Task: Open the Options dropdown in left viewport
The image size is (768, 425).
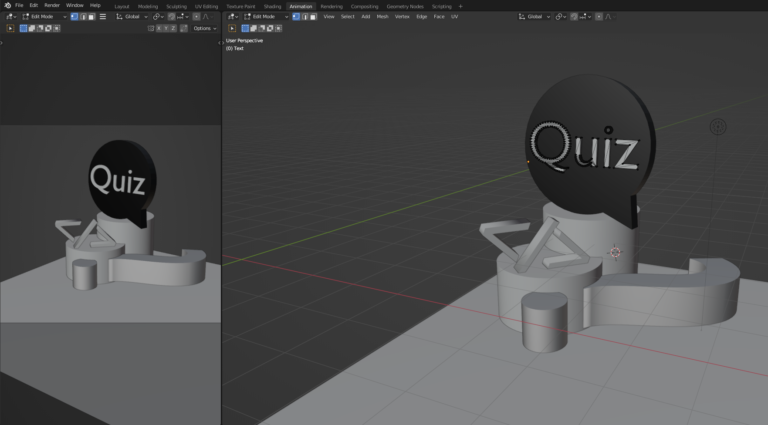Action: click(x=205, y=28)
